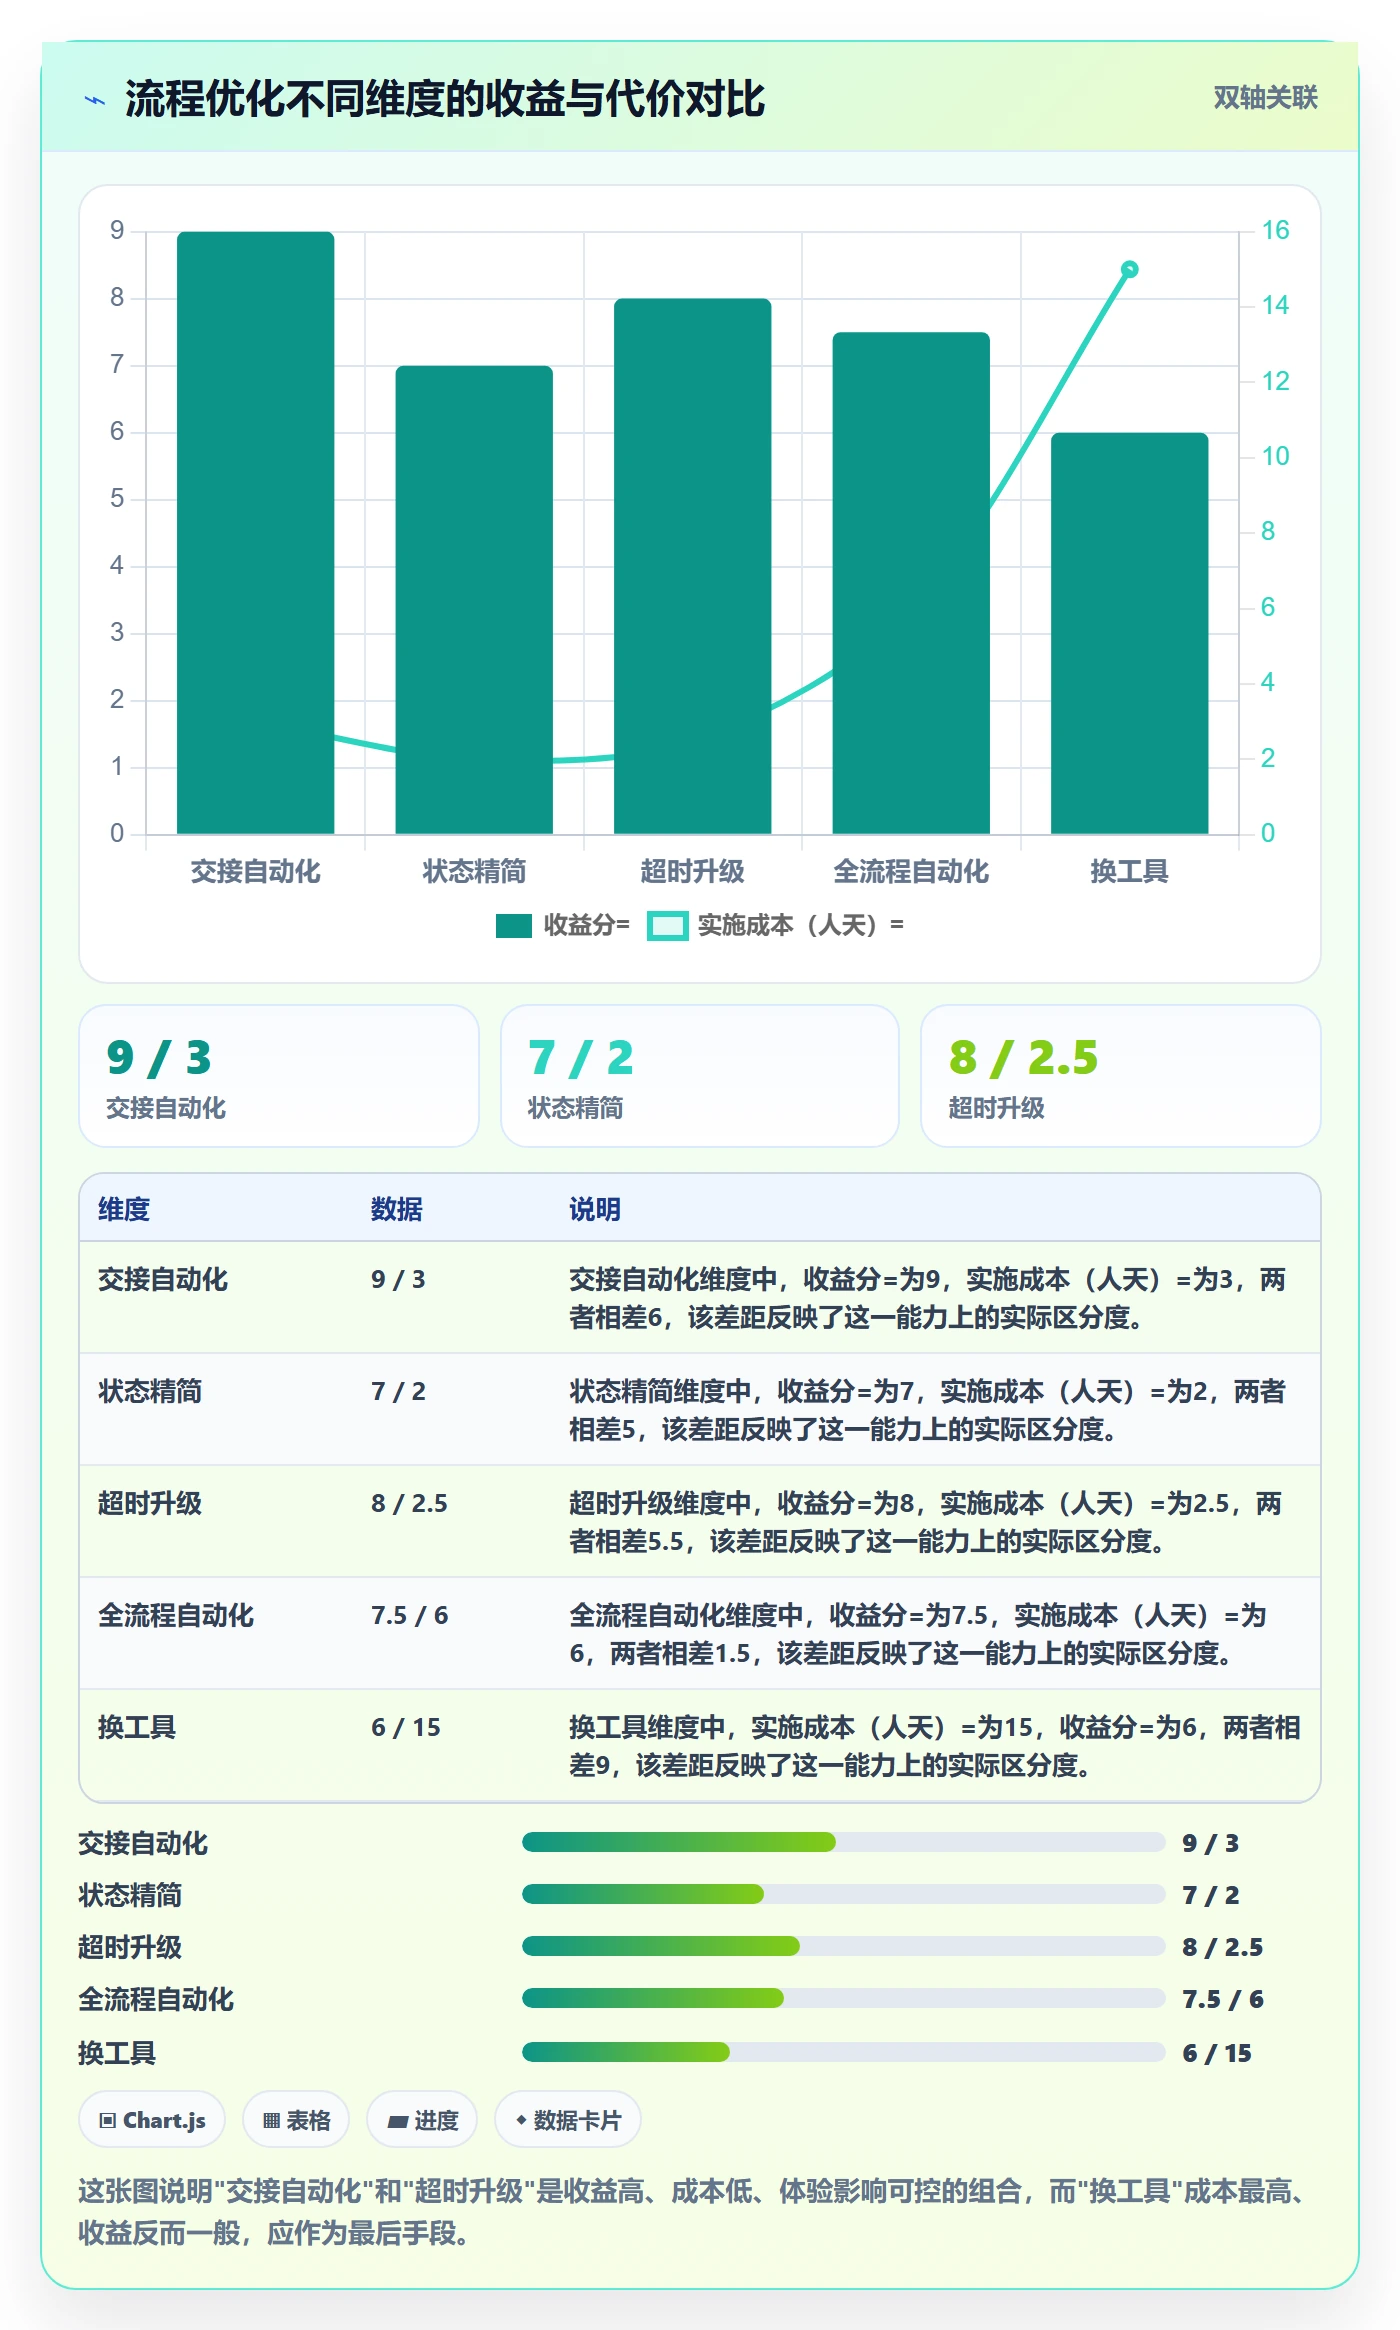
Task: Click the 超时升级 progress bar
Action: 844,1946
